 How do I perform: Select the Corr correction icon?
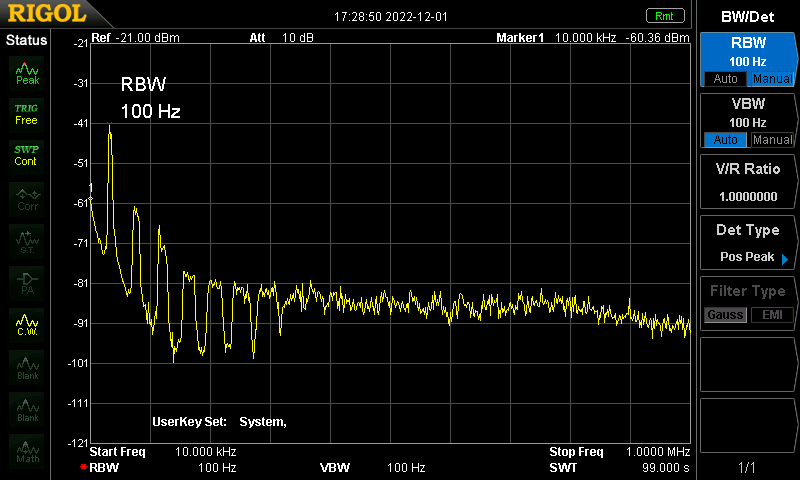27,199
